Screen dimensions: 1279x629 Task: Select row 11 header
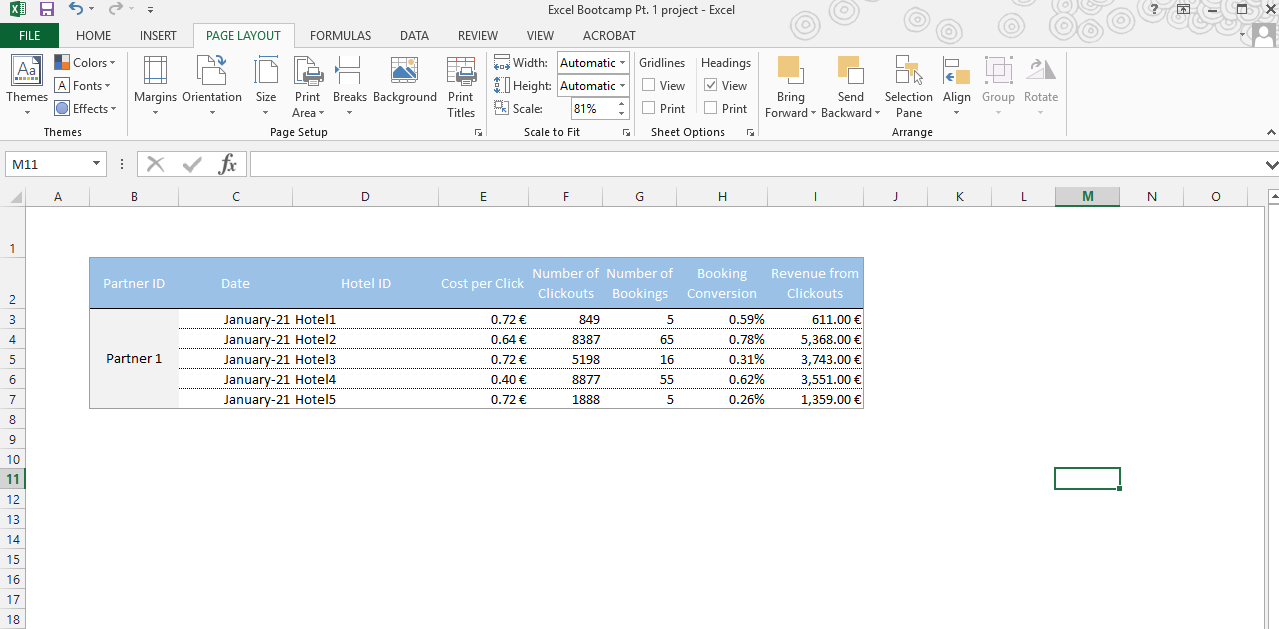point(13,479)
